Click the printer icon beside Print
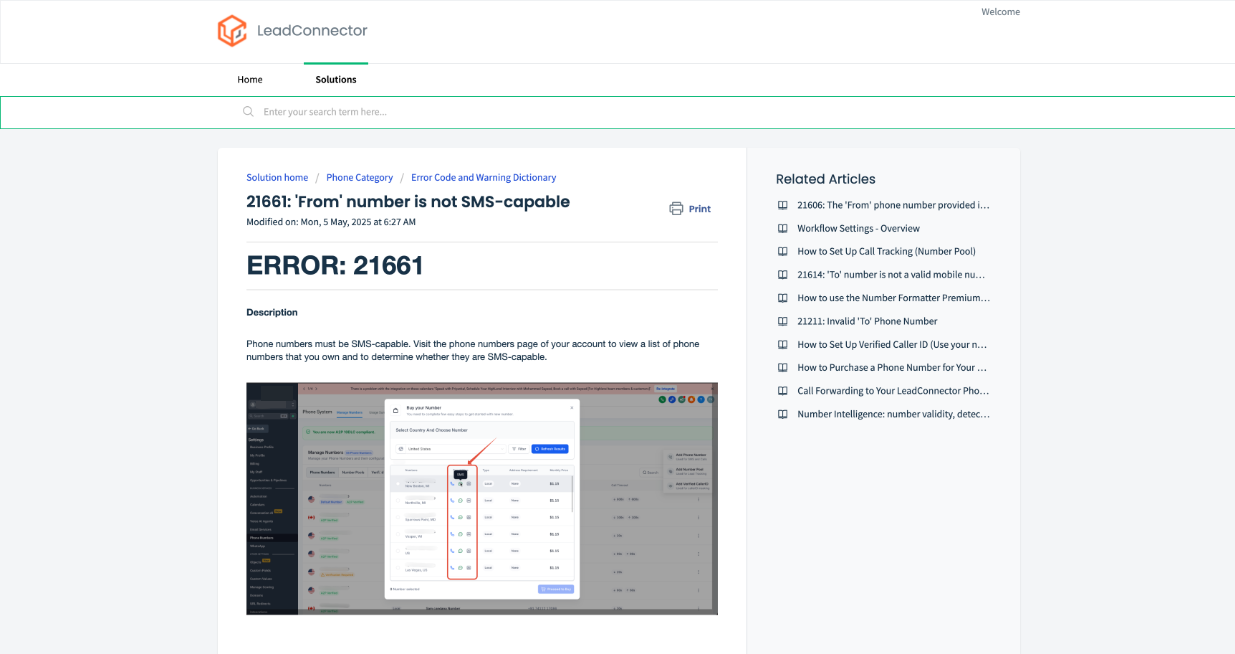This screenshot has width=1235, height=654. (x=676, y=209)
